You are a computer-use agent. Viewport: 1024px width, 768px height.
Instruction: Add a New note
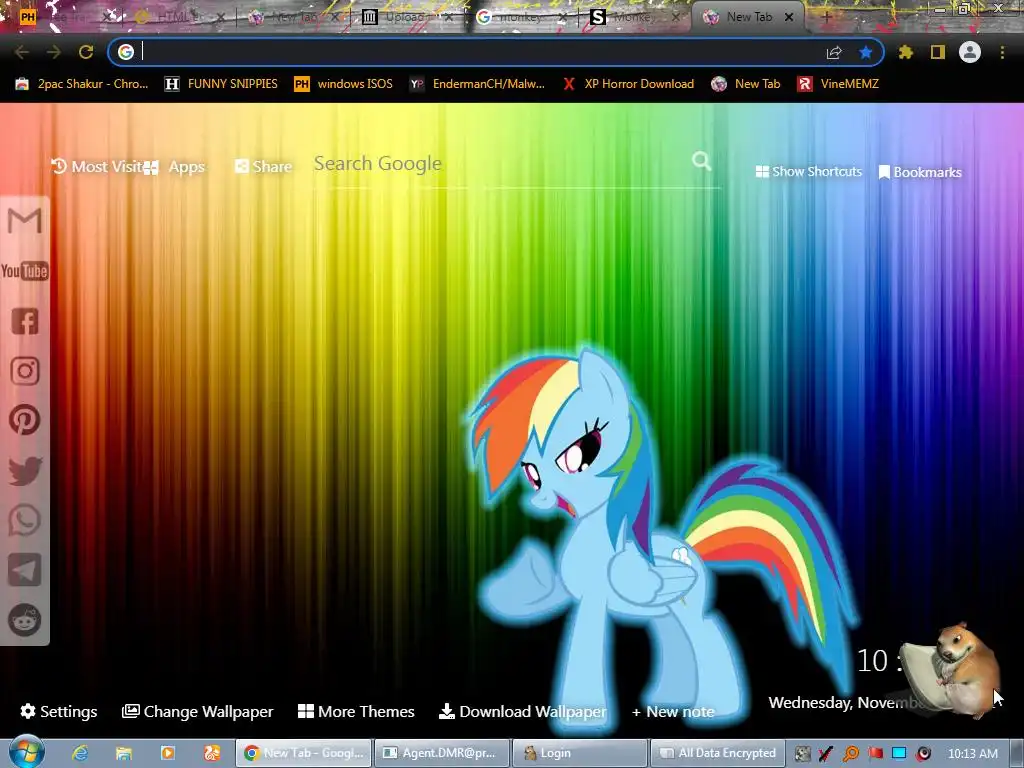click(x=673, y=712)
